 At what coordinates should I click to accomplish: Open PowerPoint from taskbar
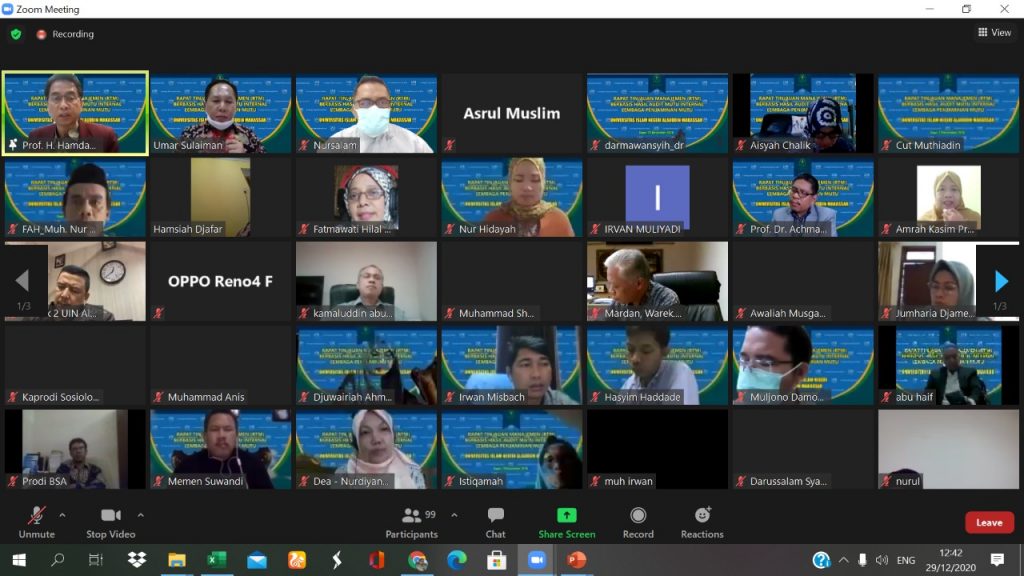tap(576, 560)
